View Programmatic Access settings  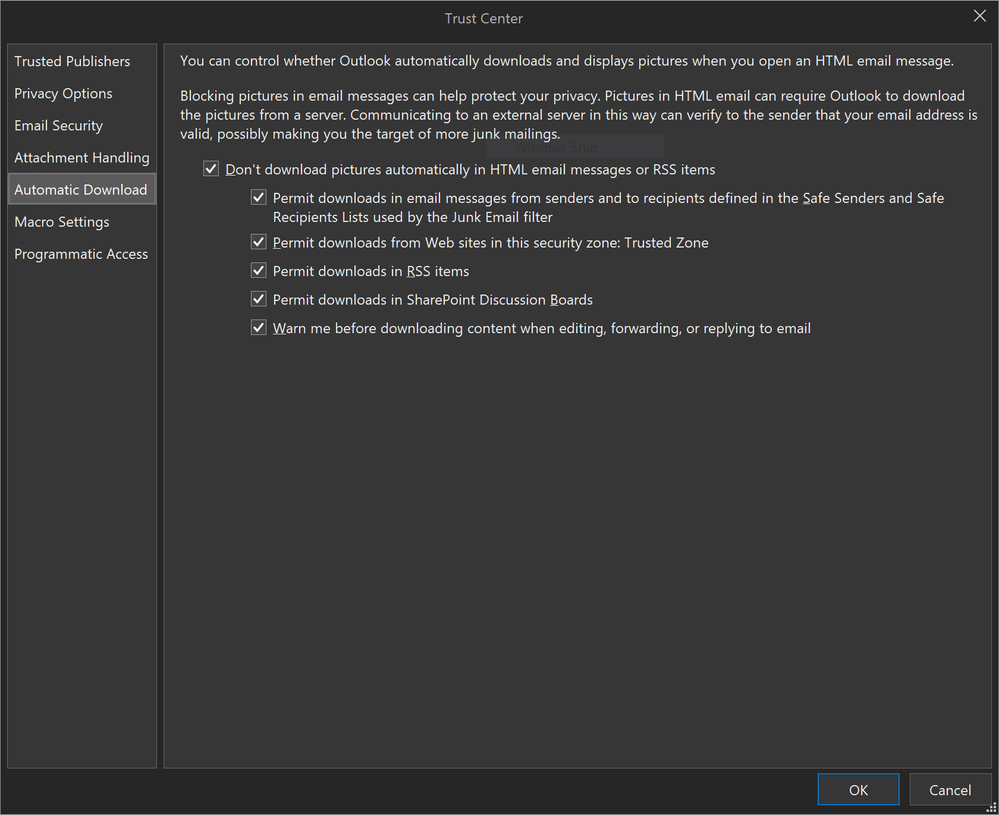(x=81, y=254)
